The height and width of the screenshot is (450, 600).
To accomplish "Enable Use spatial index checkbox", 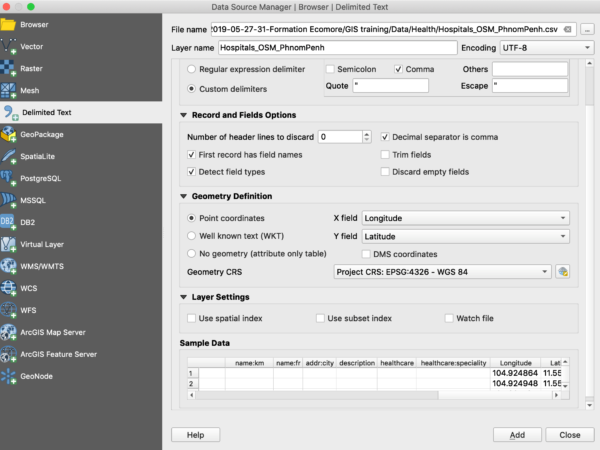I will click(191, 318).
